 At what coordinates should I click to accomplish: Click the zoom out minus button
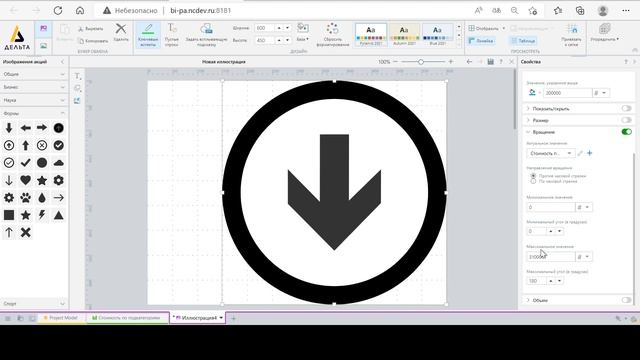395,62
